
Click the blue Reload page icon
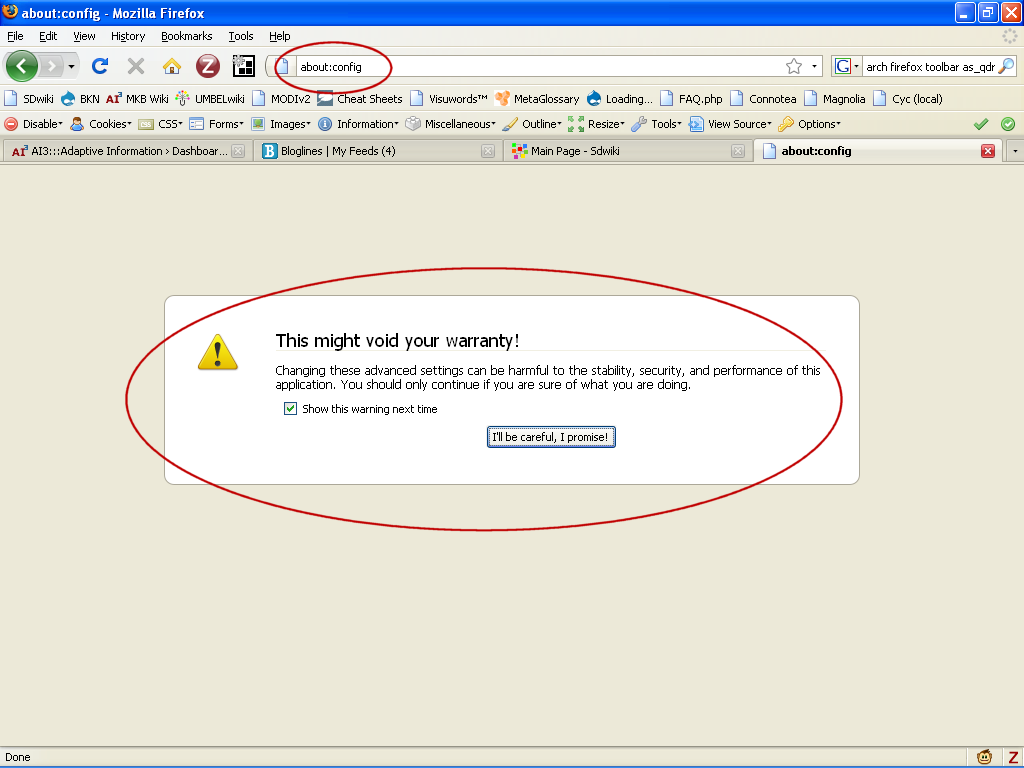(x=100, y=67)
